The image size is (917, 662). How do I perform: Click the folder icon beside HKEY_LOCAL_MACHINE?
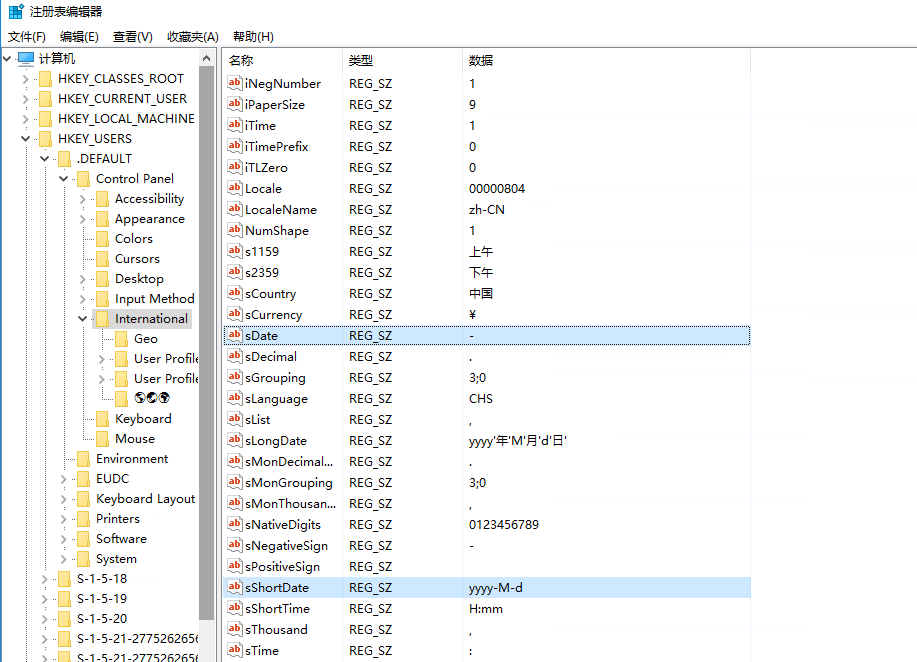point(45,119)
